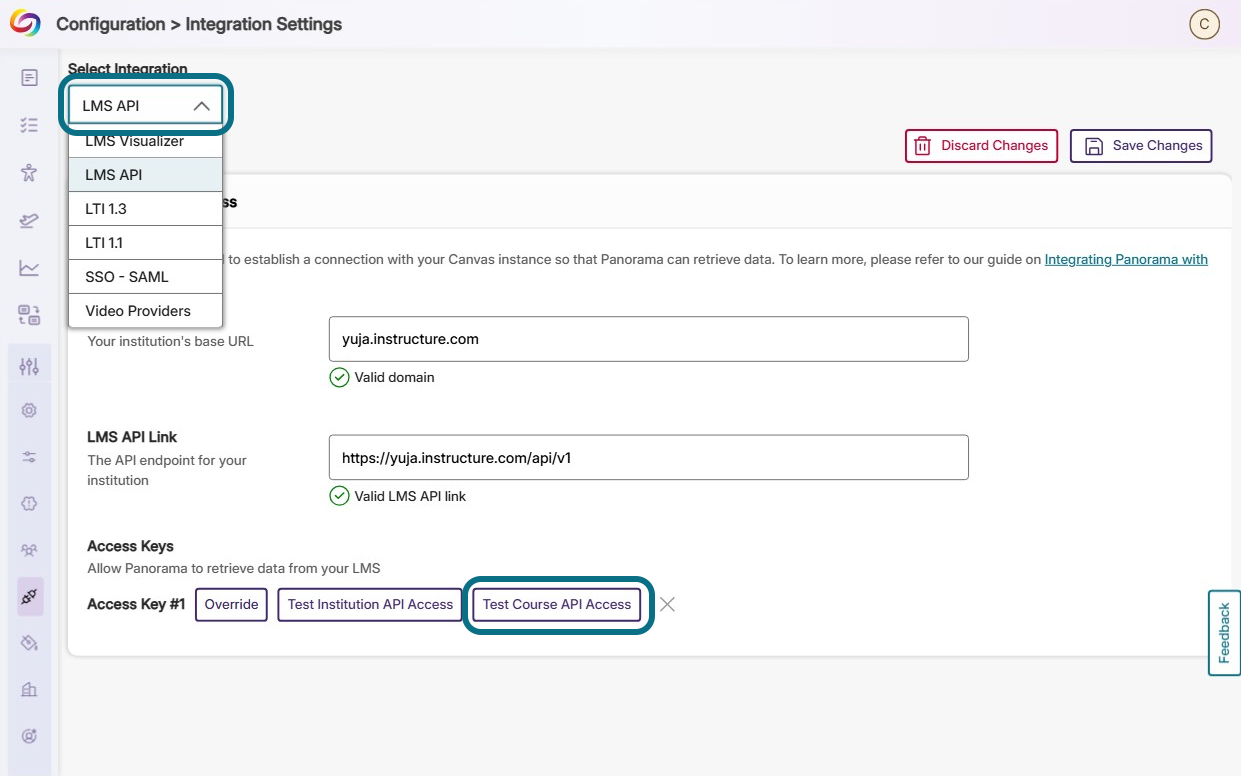Click the Access Keys heading

(x=130, y=546)
